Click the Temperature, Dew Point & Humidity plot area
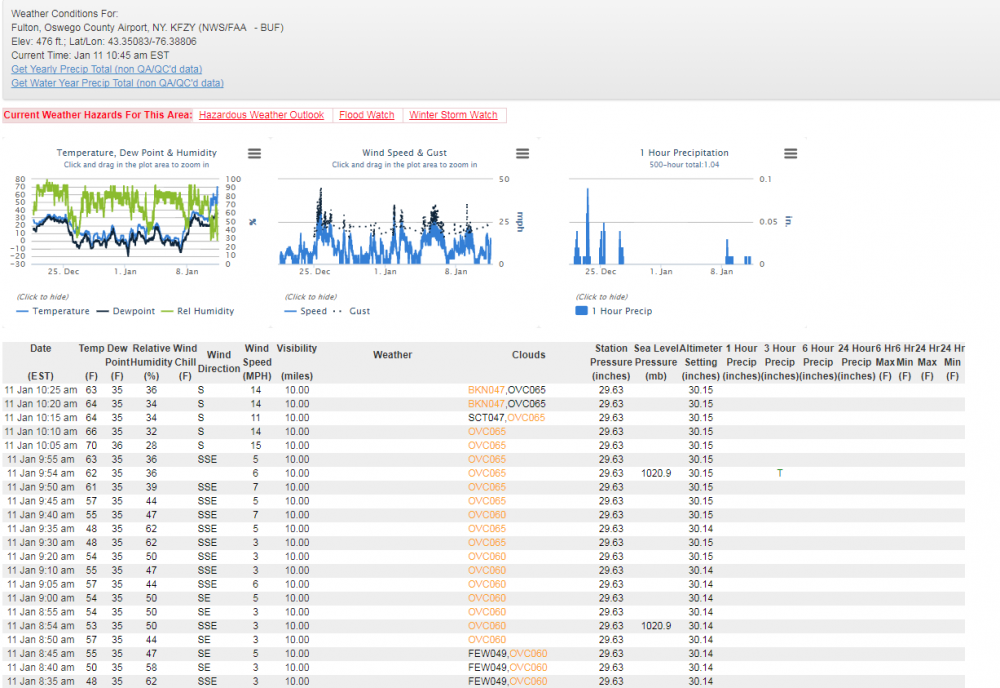Image resolution: width=1000 pixels, height=688 pixels. point(125,221)
